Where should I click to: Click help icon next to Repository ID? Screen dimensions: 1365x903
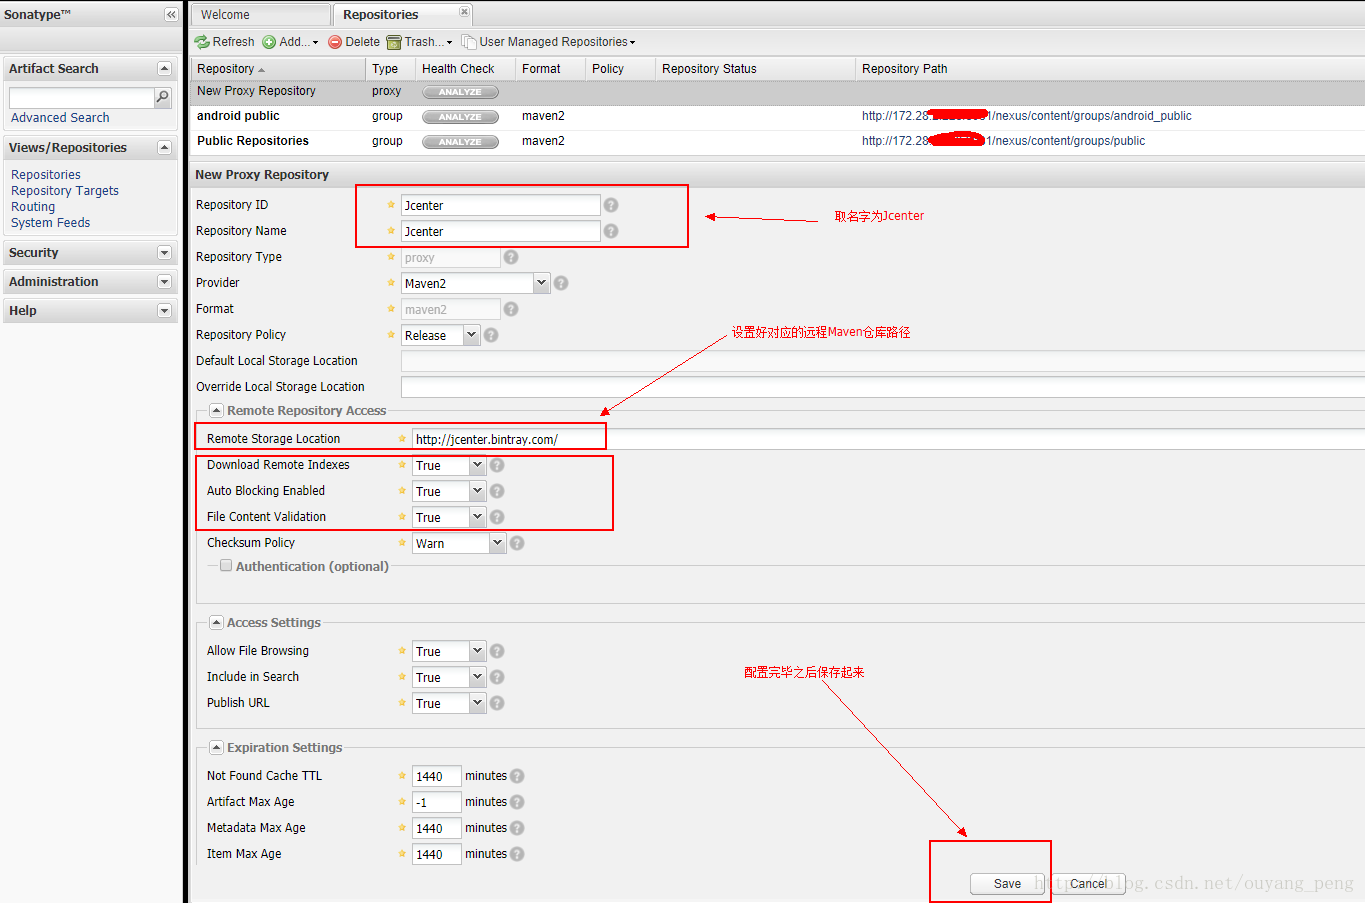pos(611,205)
